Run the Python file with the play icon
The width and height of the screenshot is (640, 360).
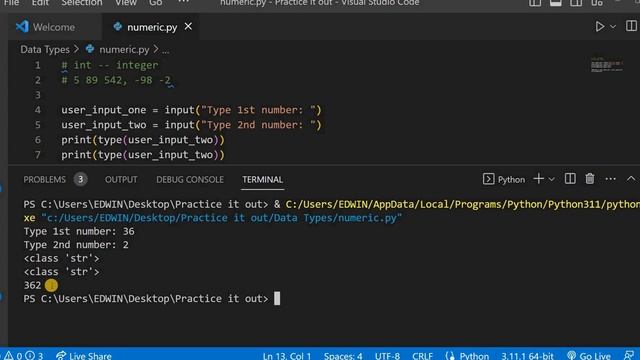coord(599,27)
